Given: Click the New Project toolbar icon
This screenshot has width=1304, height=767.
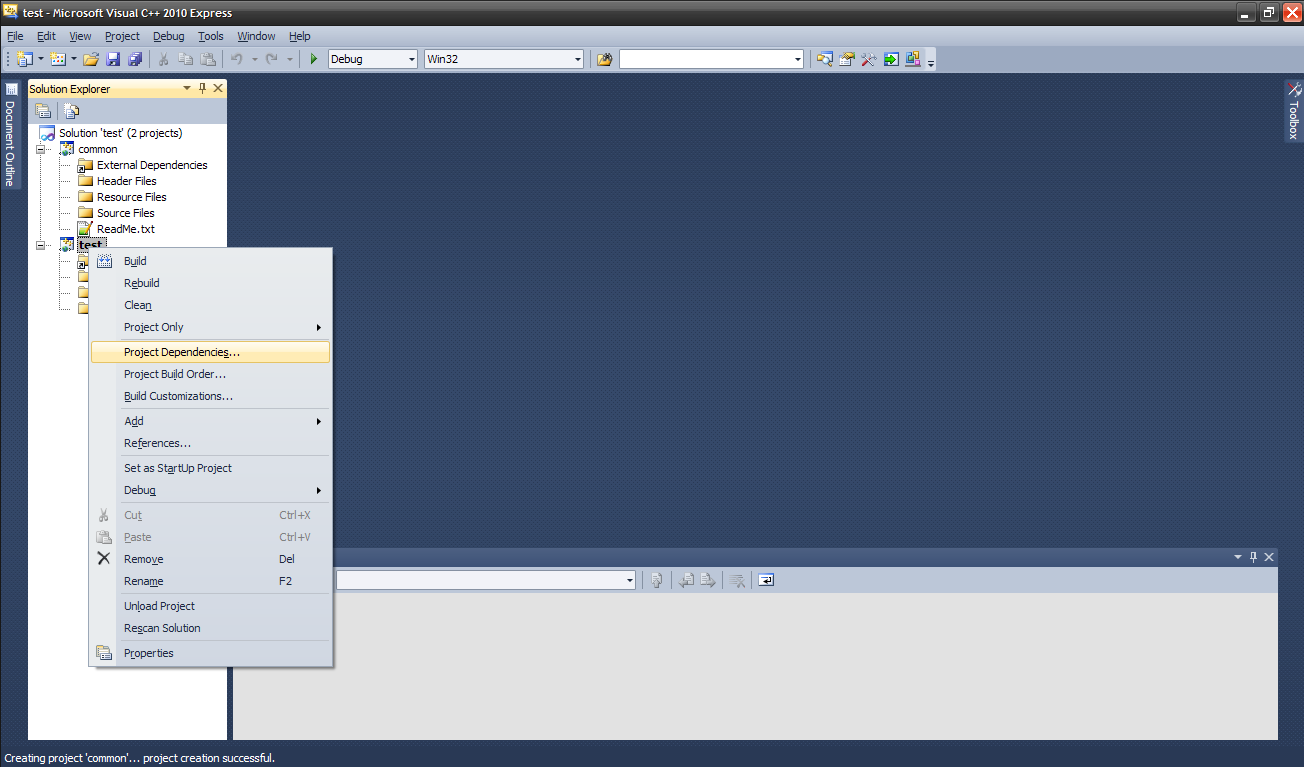Looking at the screenshot, I should pos(24,59).
